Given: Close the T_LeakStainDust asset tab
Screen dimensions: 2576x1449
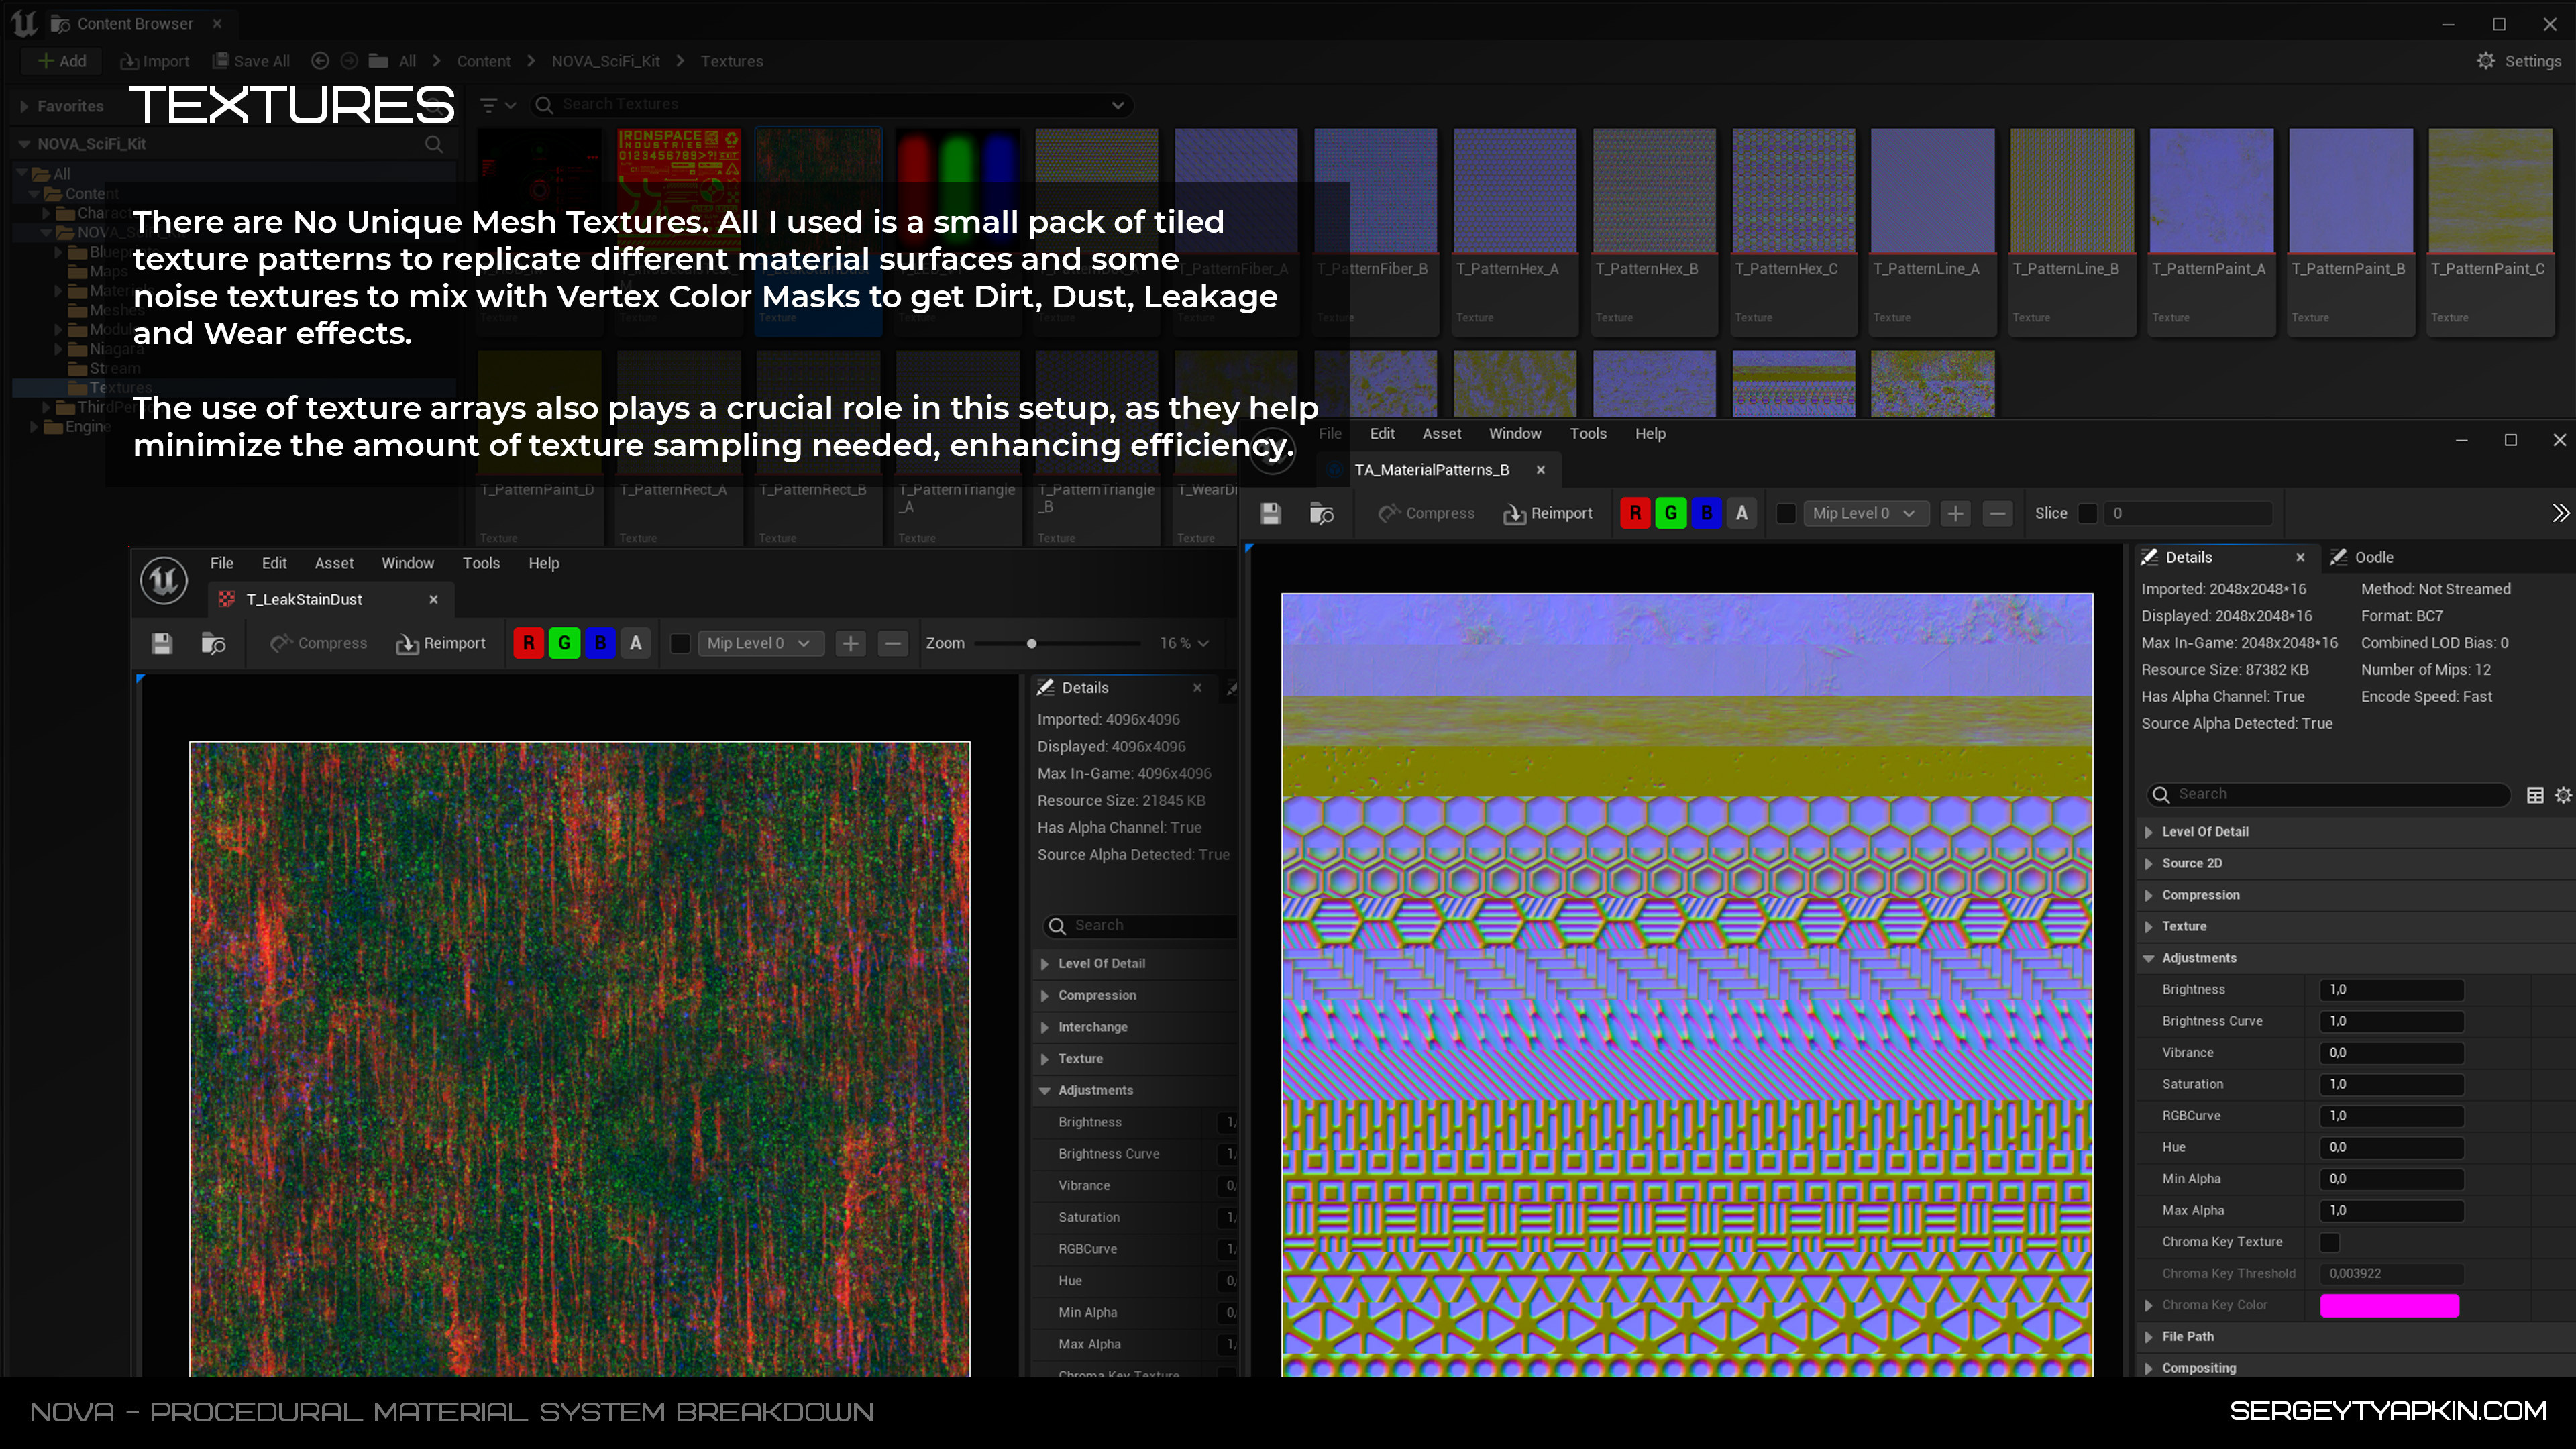Looking at the screenshot, I should click(433, 600).
